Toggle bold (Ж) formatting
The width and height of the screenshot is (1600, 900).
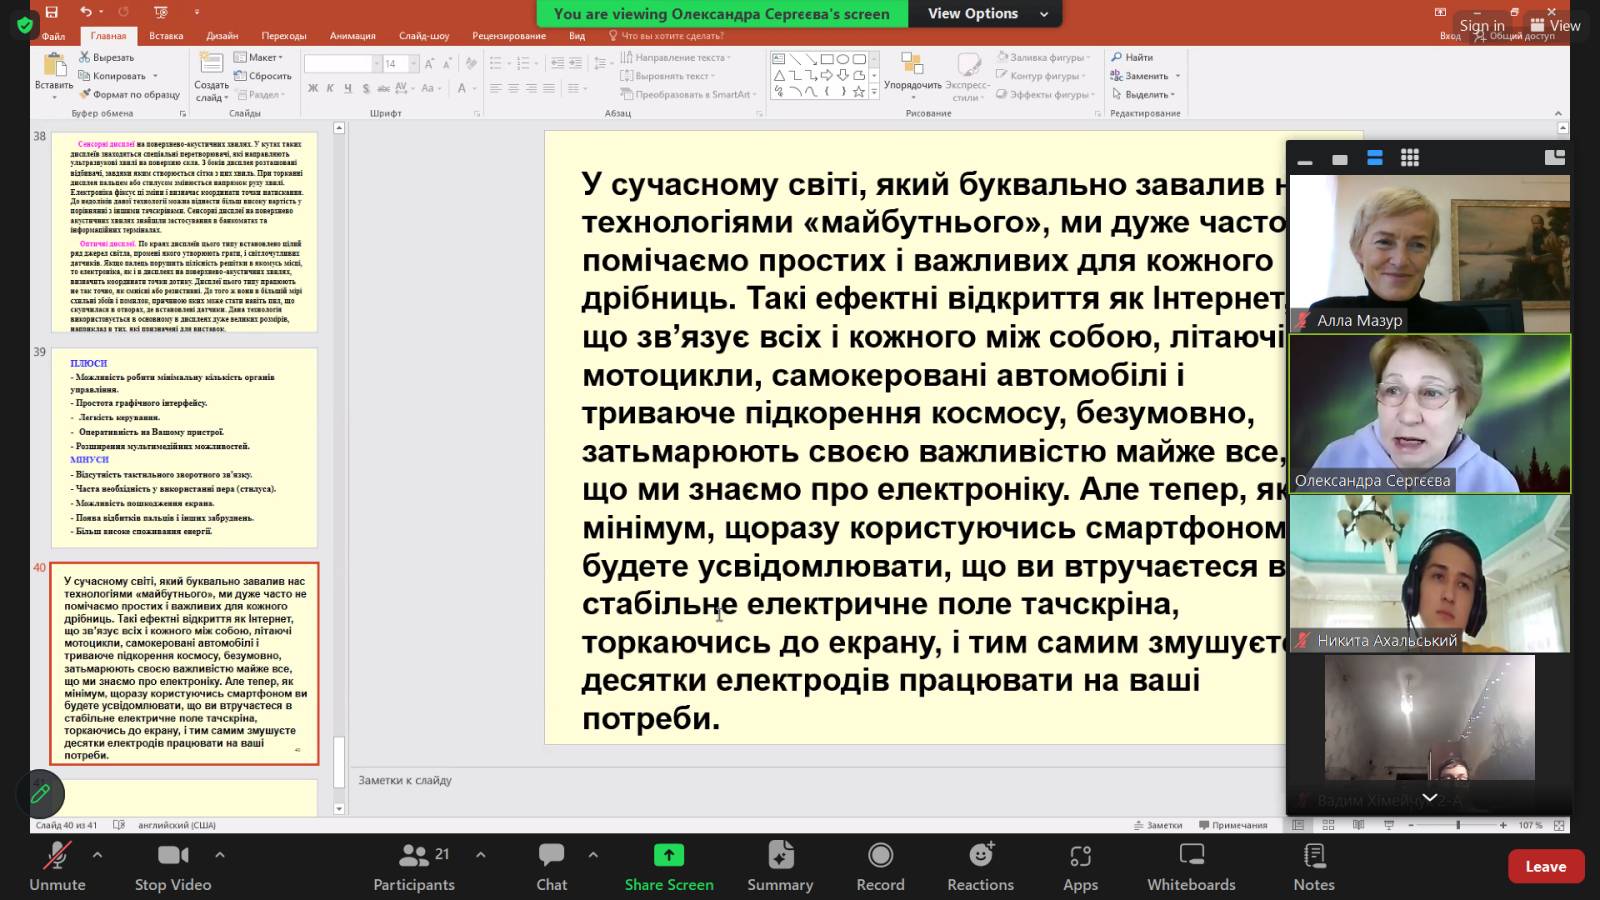click(313, 88)
